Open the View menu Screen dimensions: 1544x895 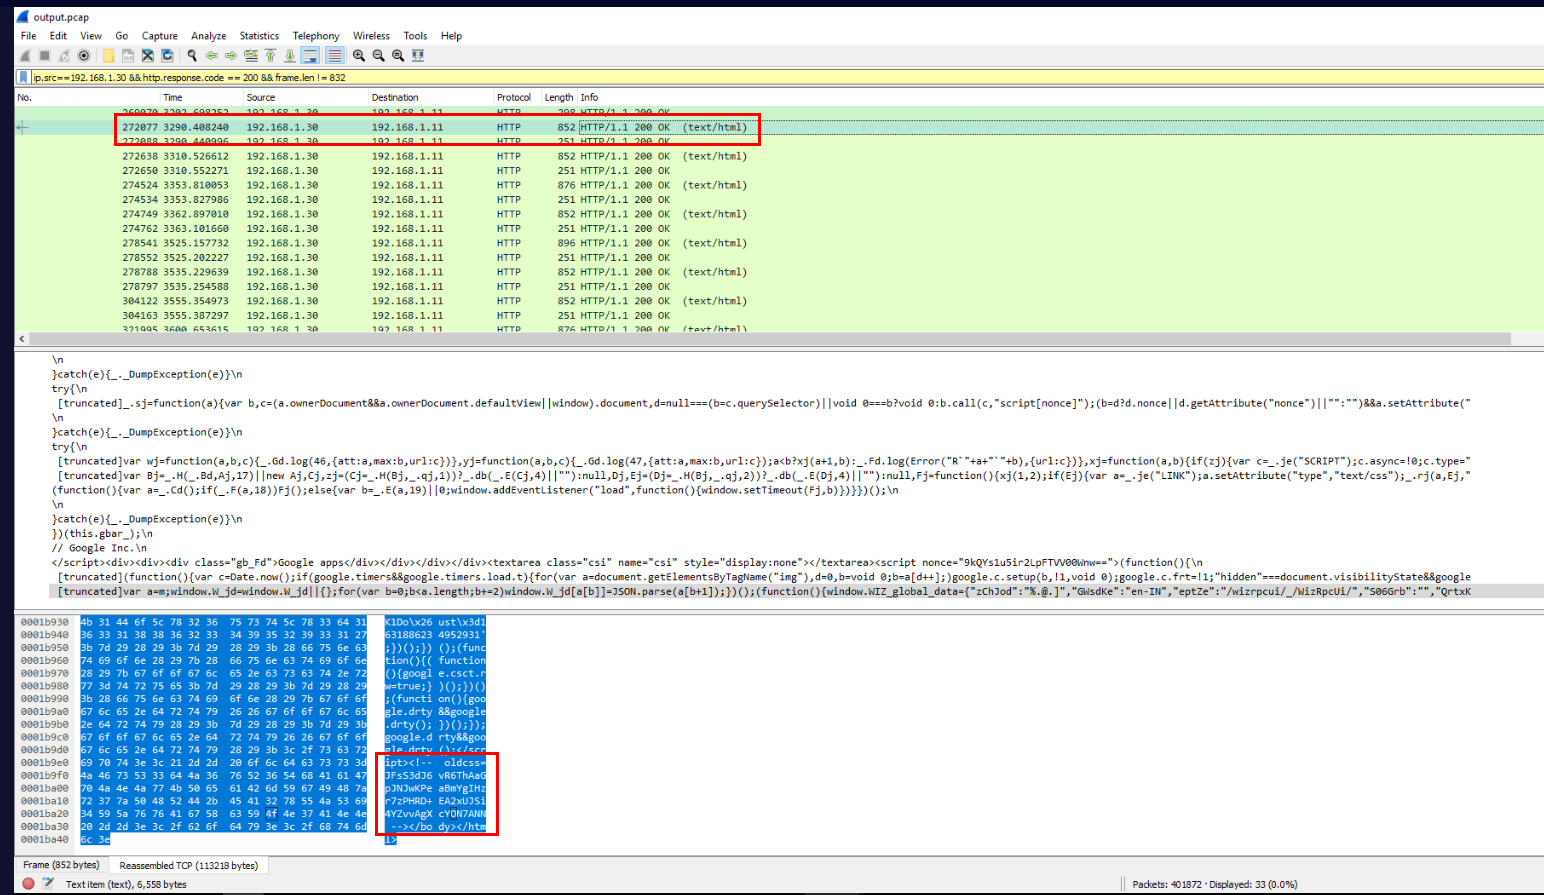(x=91, y=36)
